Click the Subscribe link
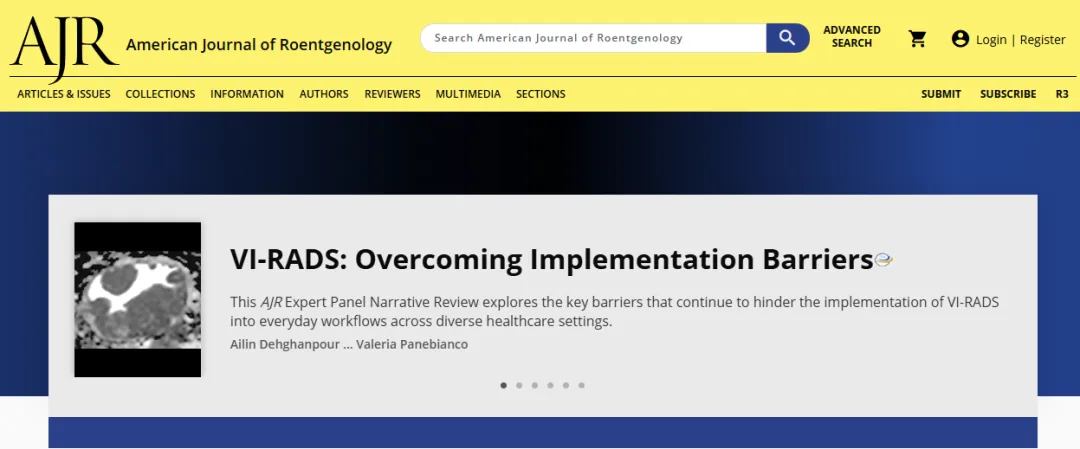1080x449 pixels. point(1008,94)
